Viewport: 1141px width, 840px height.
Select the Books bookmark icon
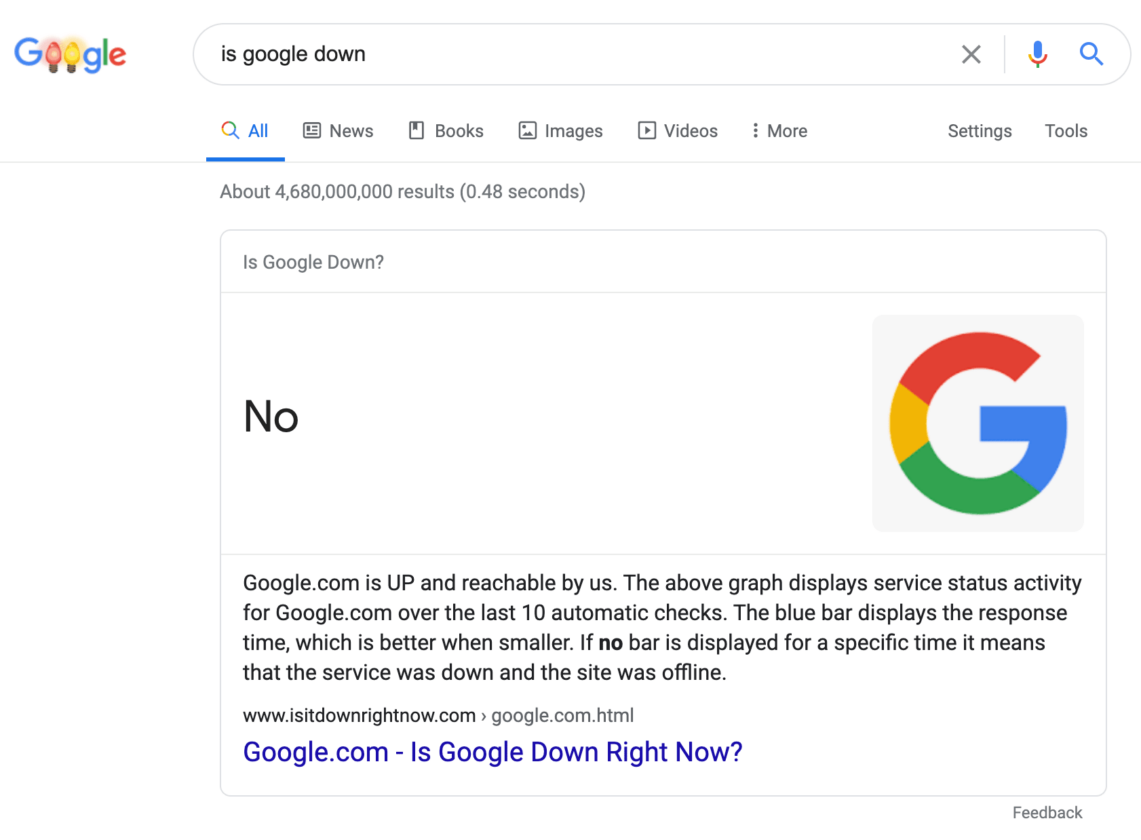tap(416, 130)
